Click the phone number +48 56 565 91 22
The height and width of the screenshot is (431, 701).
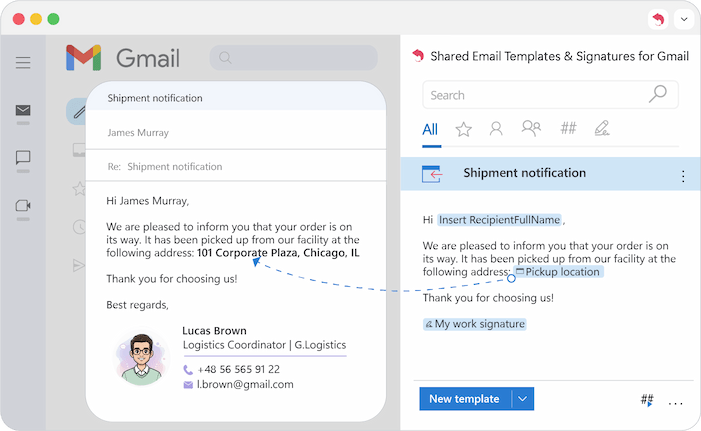pyautogui.click(x=239, y=369)
